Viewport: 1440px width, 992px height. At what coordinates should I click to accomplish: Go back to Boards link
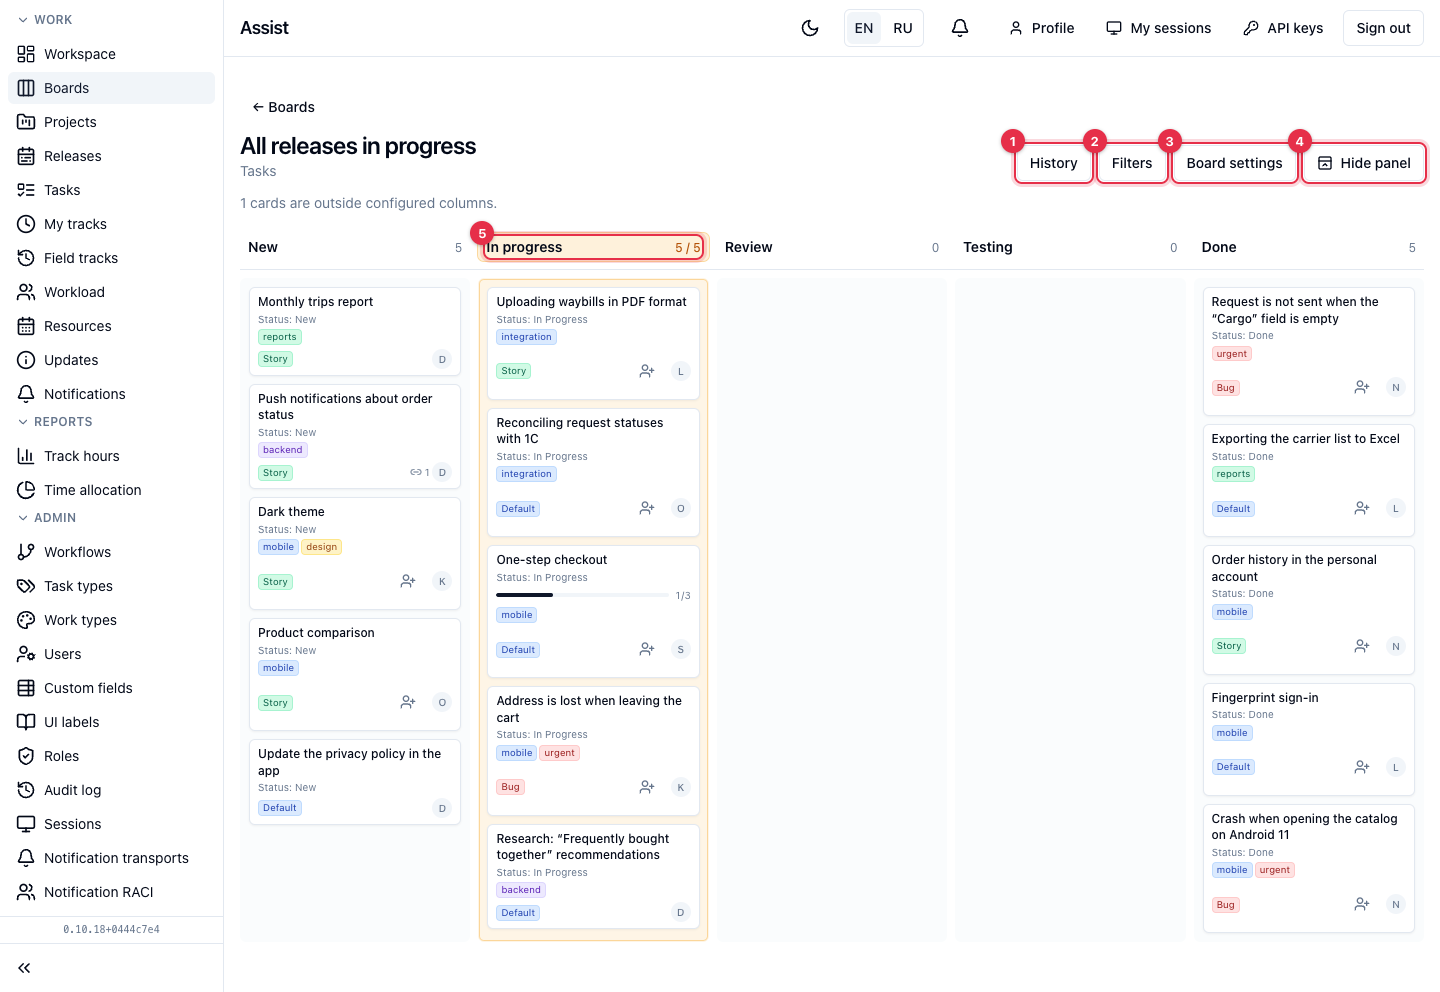coord(283,107)
